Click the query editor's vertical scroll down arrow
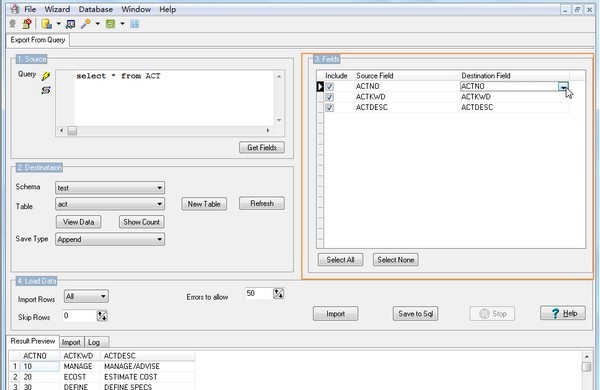600x390 pixels. point(279,120)
